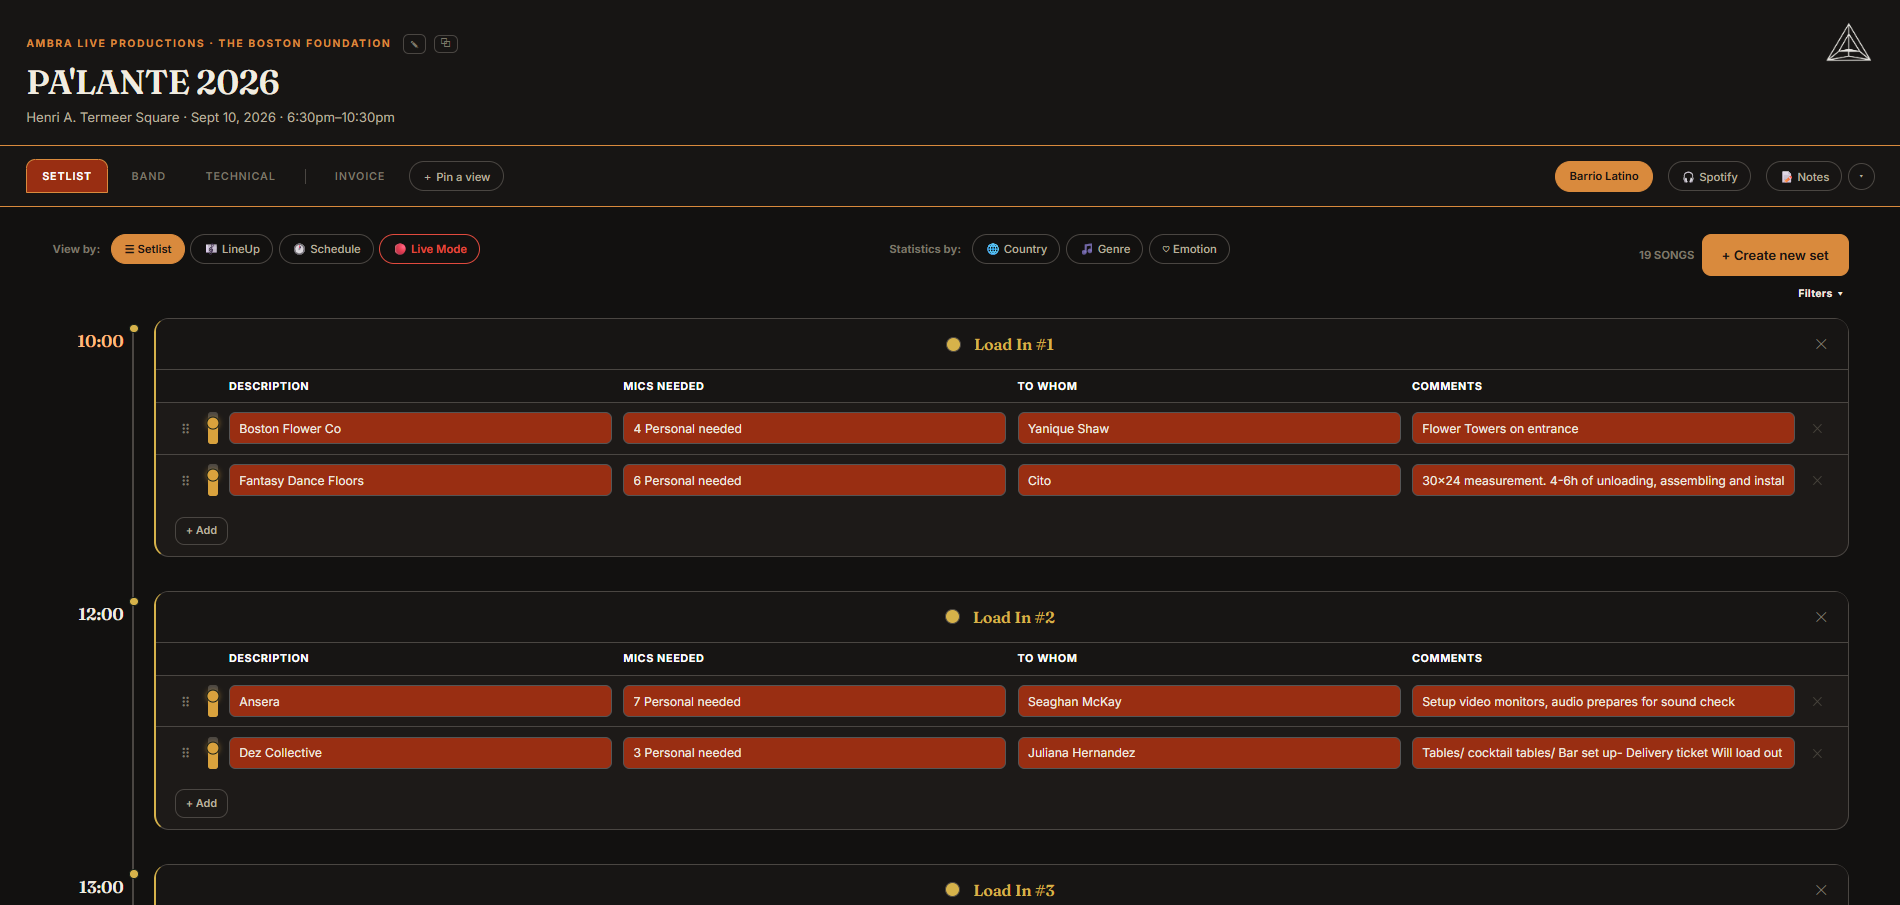This screenshot has height=905, width=1900.
Task: Delete the Boston Flower Co row
Action: click(1817, 429)
